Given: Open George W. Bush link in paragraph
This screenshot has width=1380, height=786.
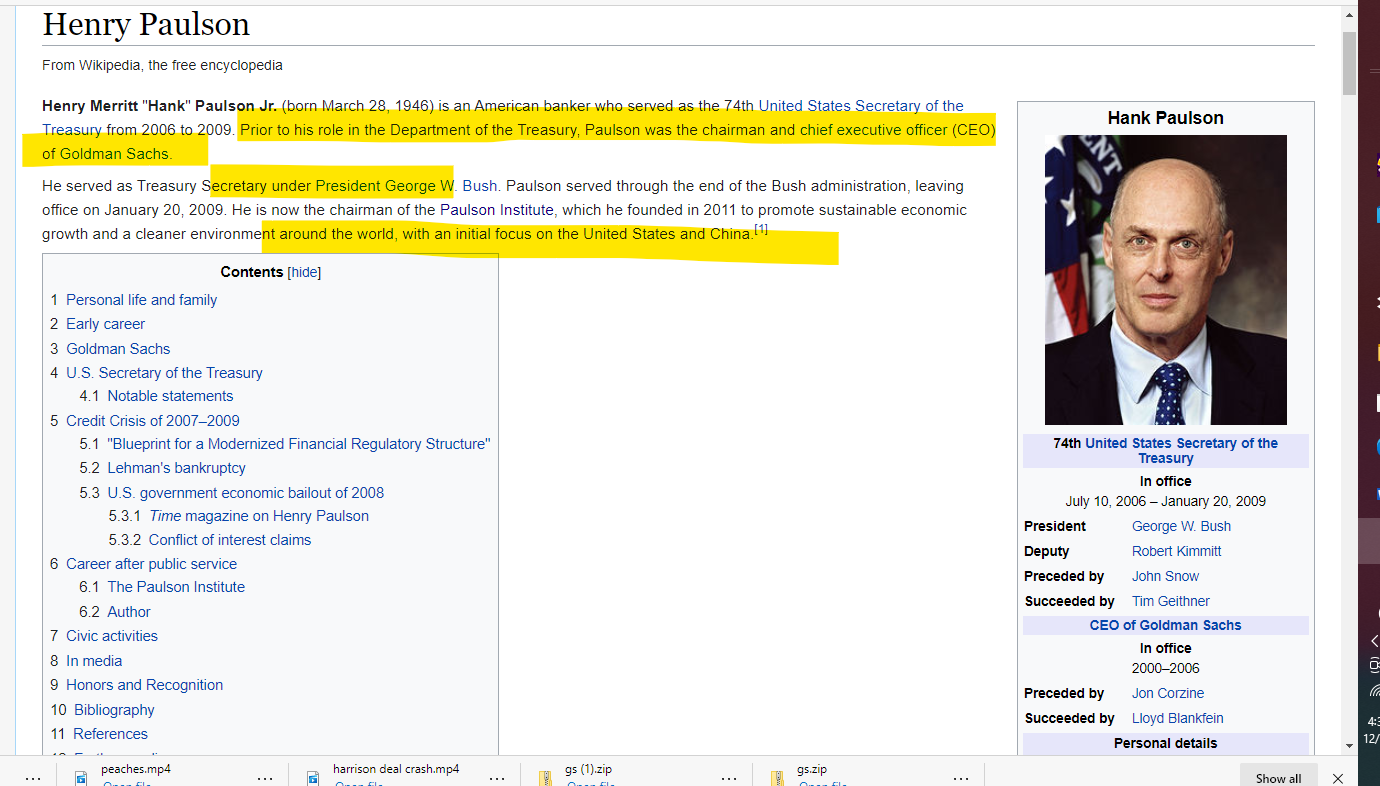Looking at the screenshot, I should coord(443,186).
